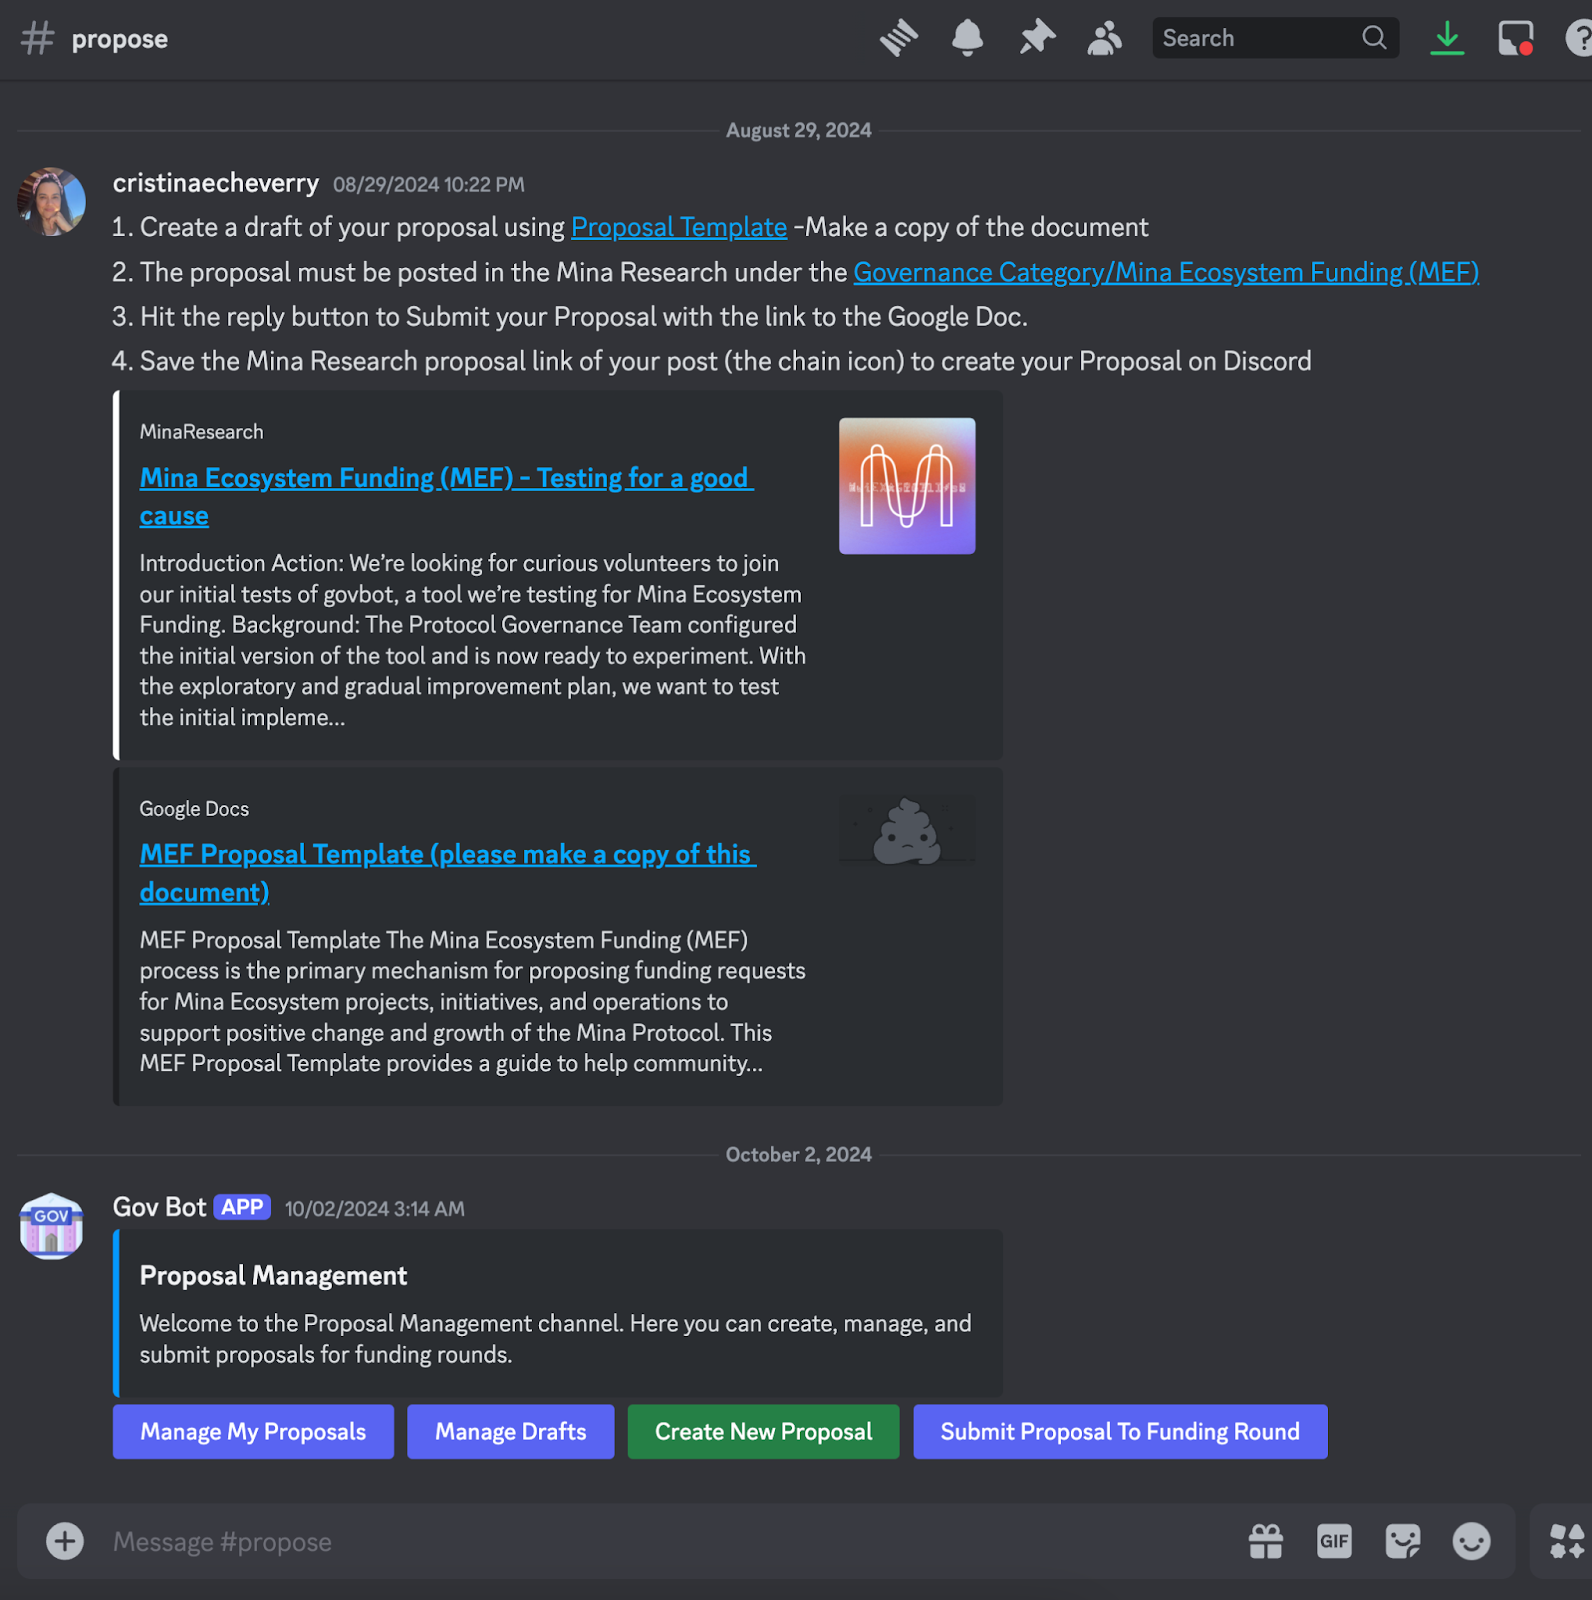Open cristinaecheverry's avatar
Viewport: 1592px width, 1600px height.
tap(51, 202)
